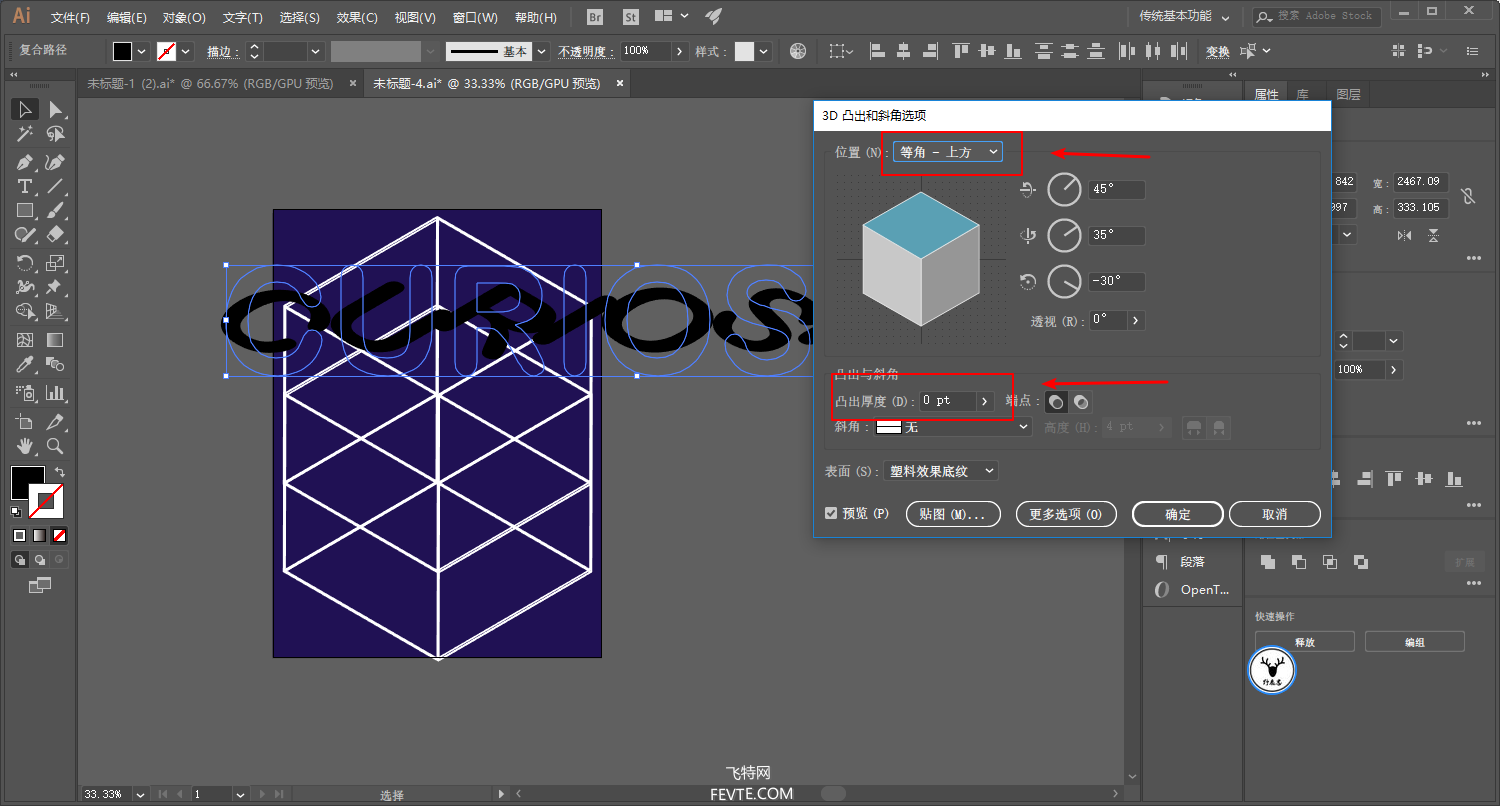Switch to 未标题-1 (2).ai document tab

[x=210, y=84]
